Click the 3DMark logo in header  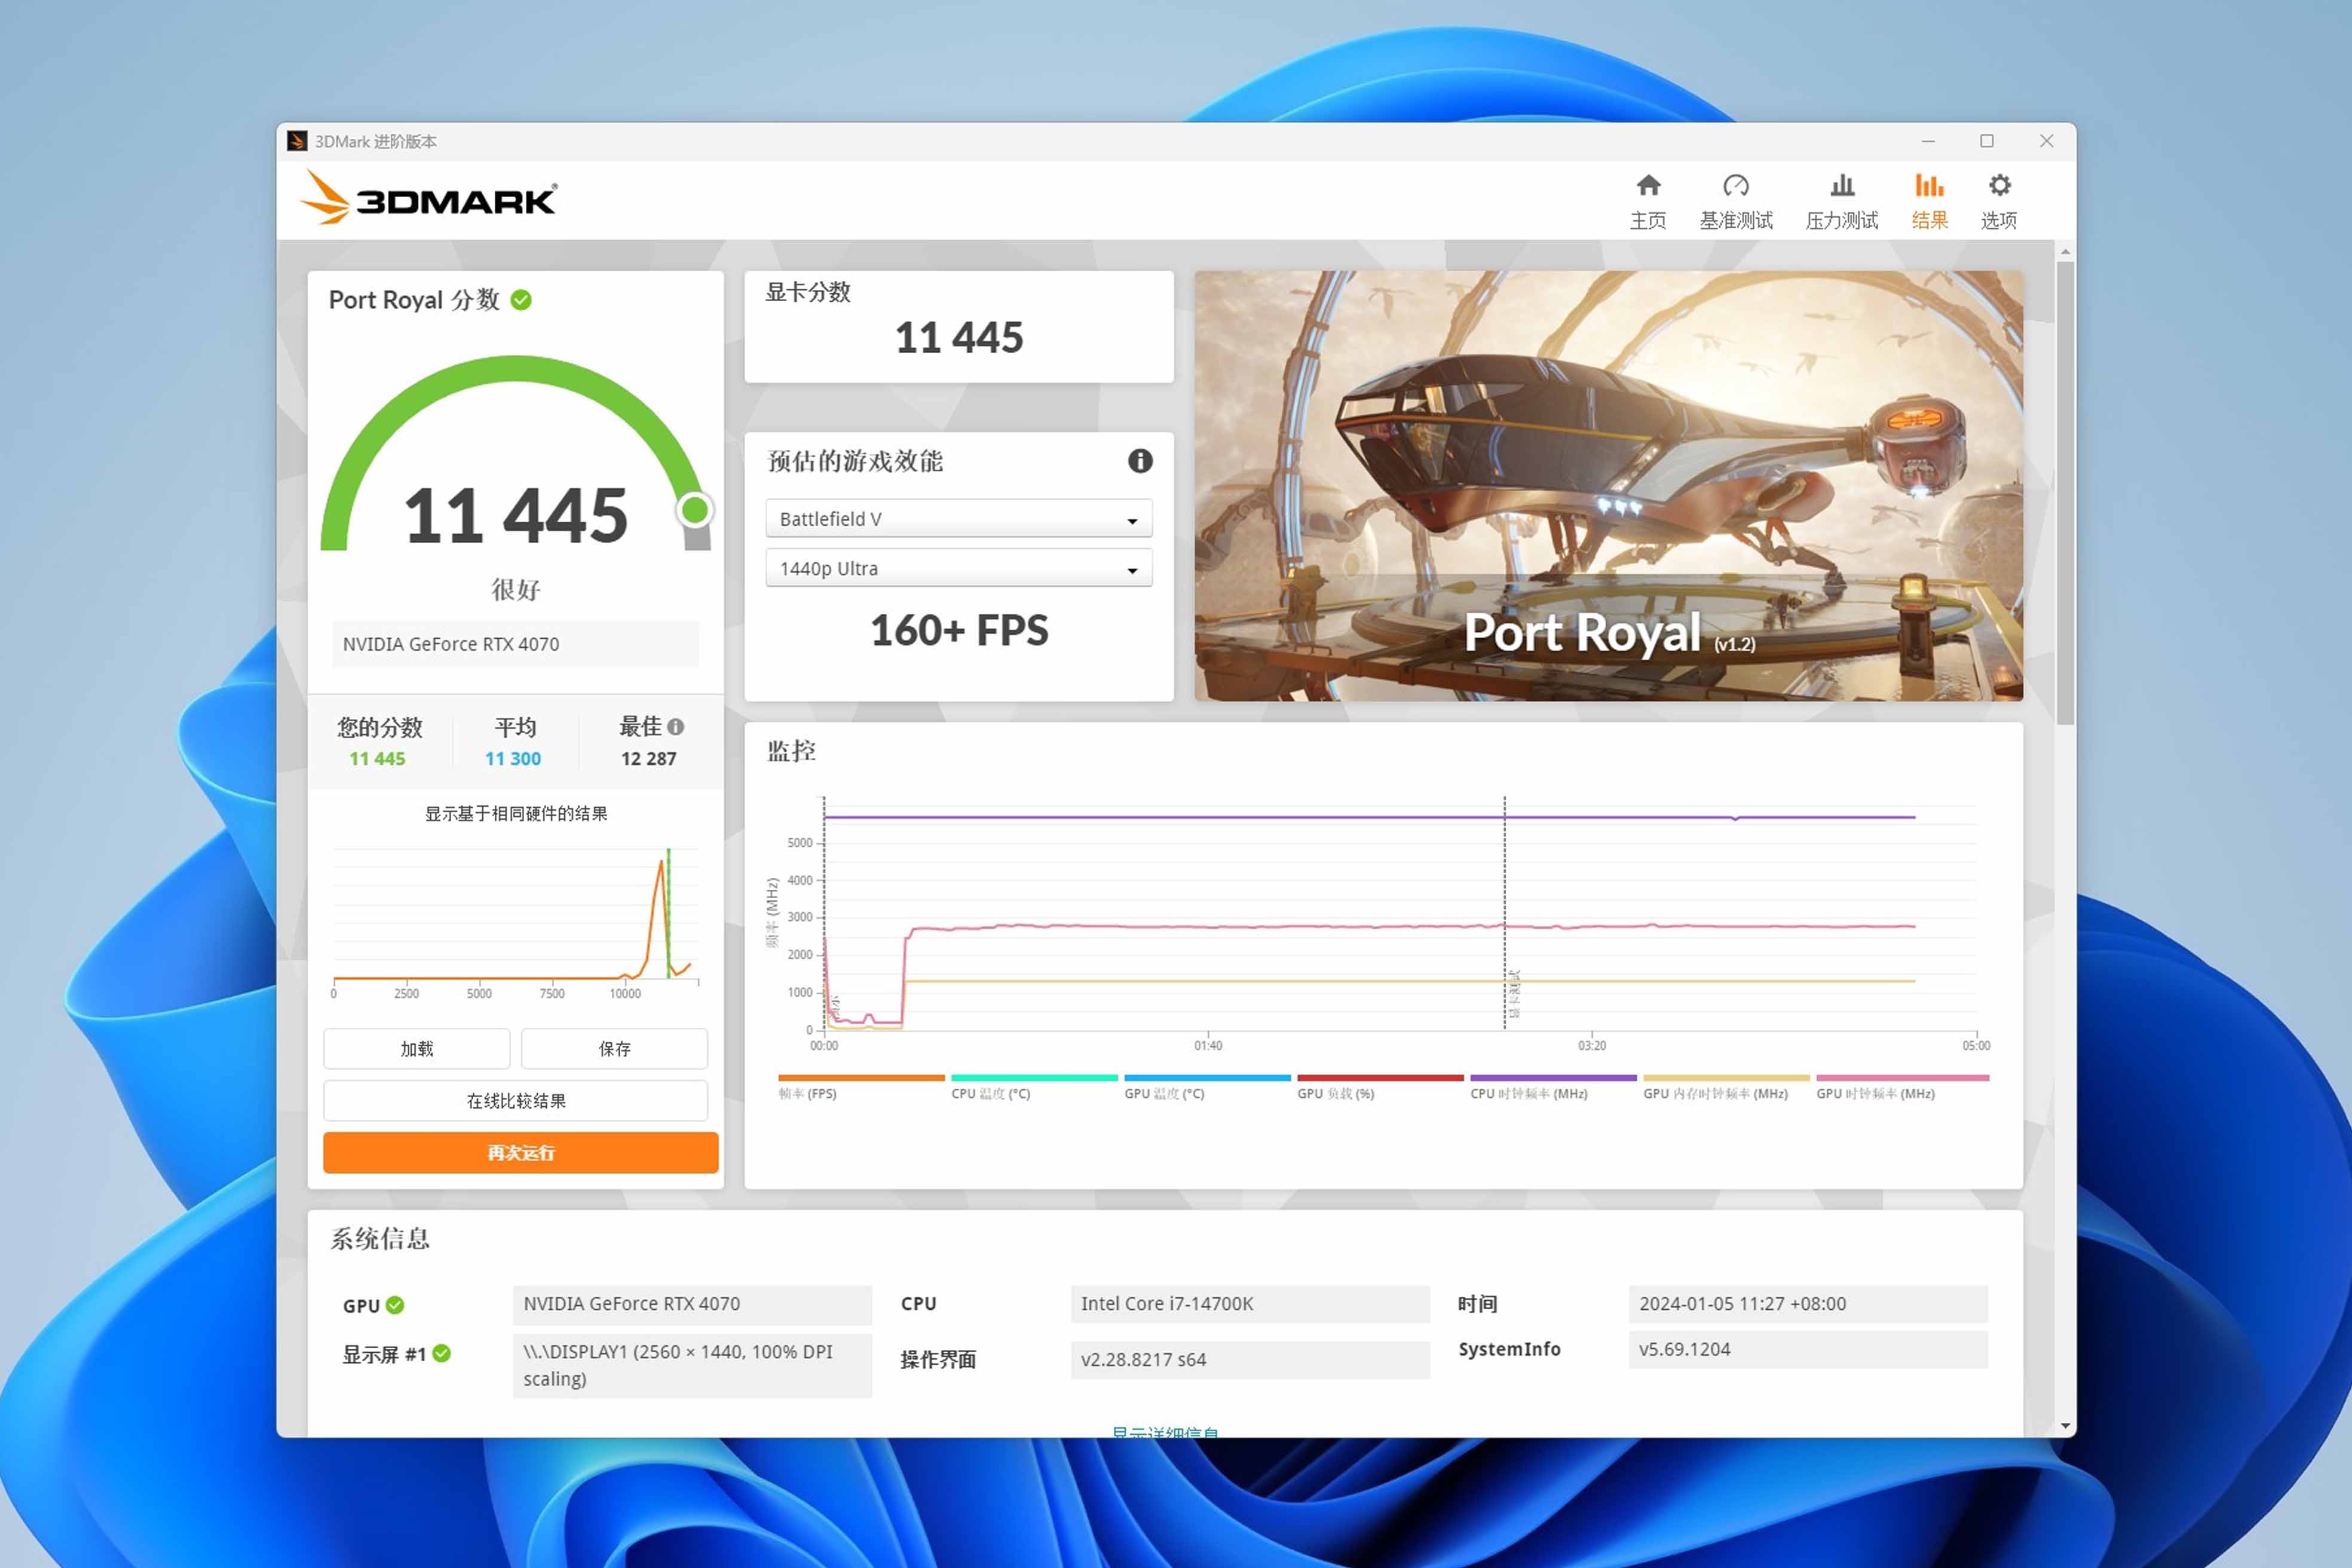coord(428,198)
